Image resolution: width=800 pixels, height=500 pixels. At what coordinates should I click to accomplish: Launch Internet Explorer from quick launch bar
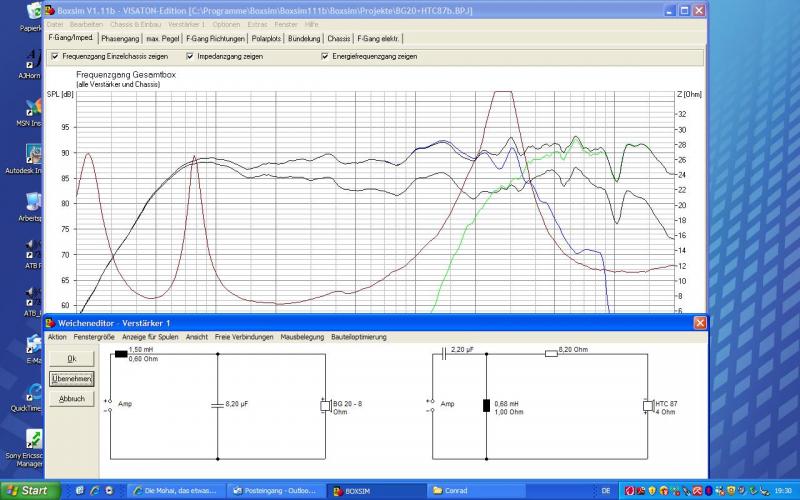(x=95, y=490)
